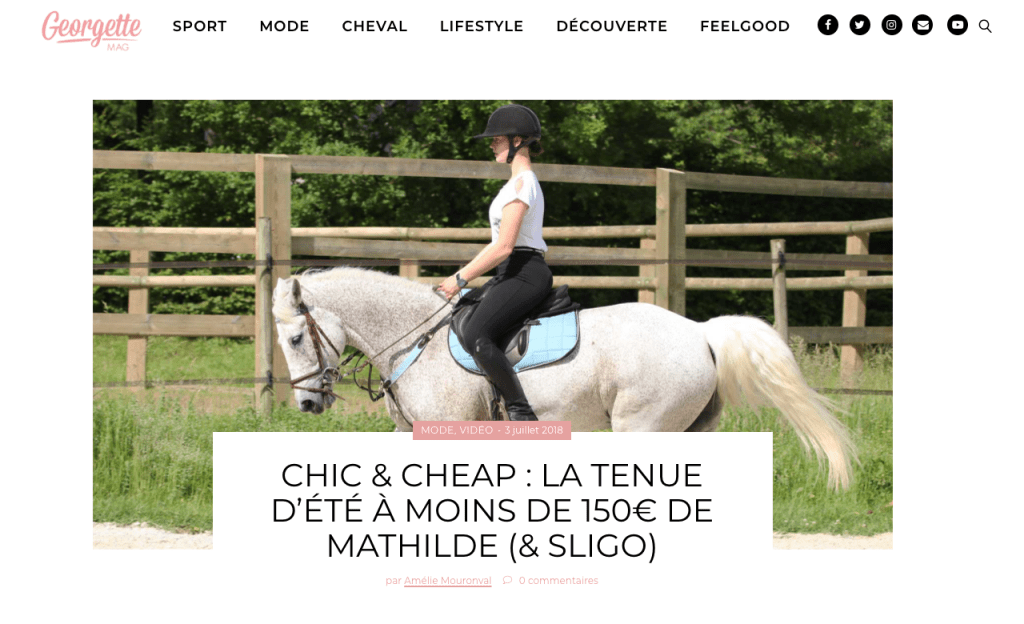Open the Instagram social icon

point(891,25)
